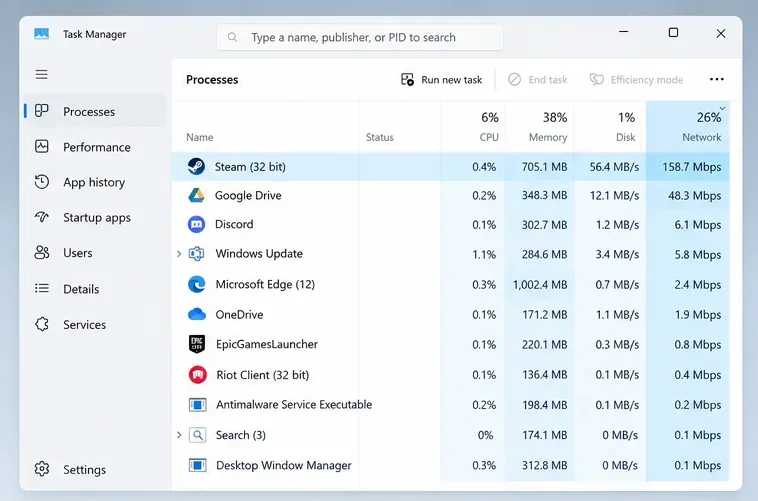
Task: Open the Details tab
Action: [x=81, y=289]
